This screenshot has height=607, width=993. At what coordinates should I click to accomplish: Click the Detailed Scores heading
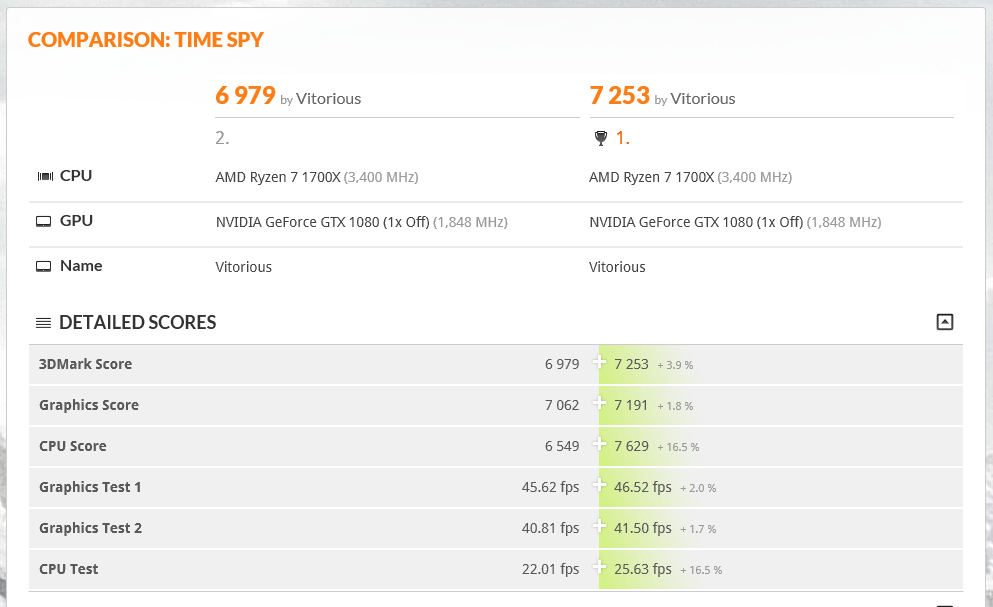coord(137,323)
